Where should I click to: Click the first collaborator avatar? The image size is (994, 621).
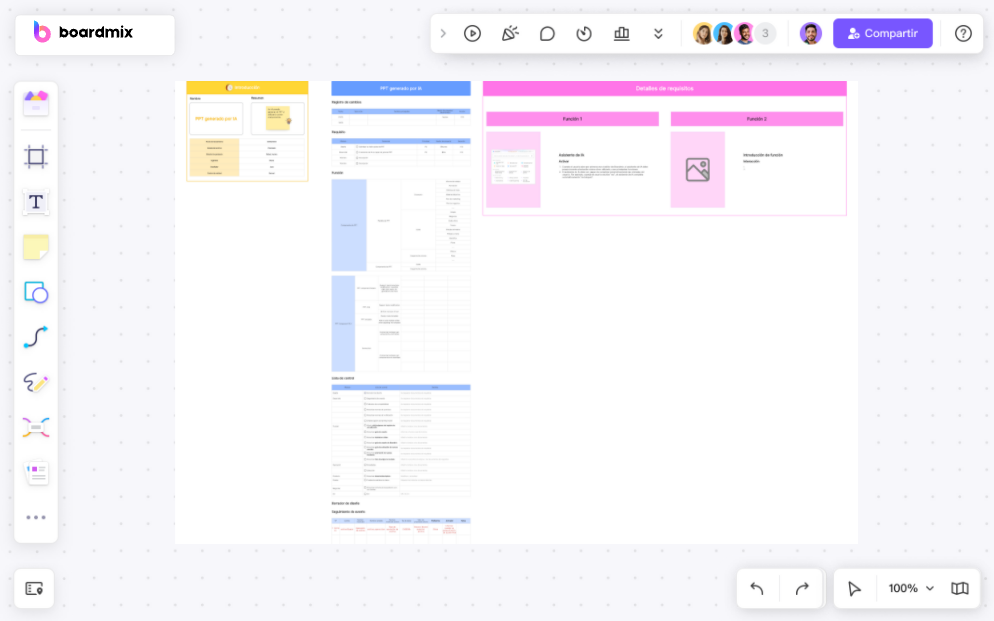(703, 34)
